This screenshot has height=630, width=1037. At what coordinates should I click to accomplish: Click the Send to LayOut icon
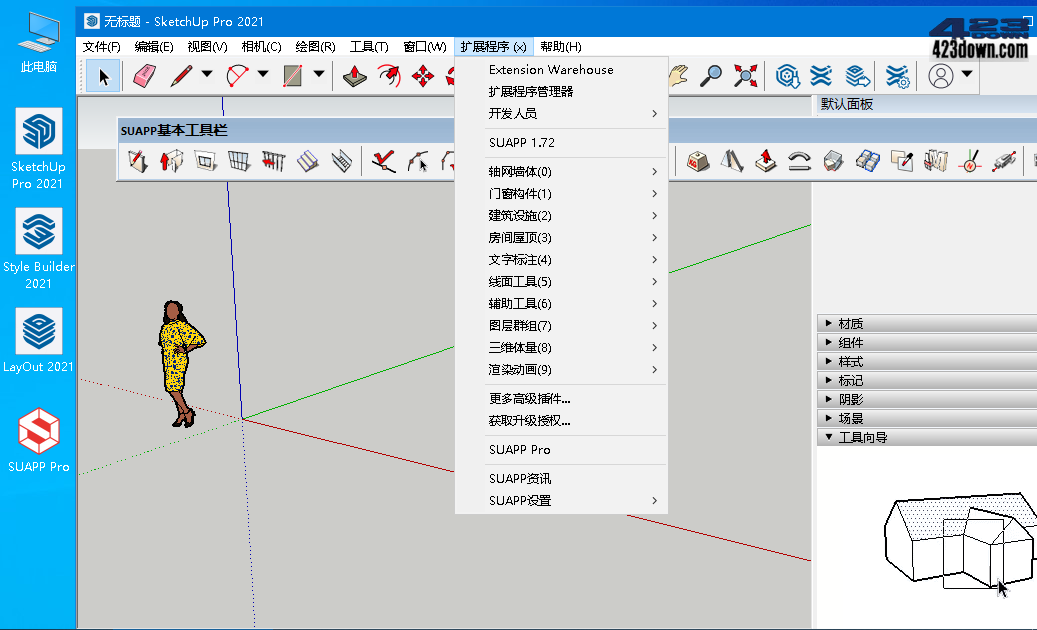pyautogui.click(x=857, y=76)
